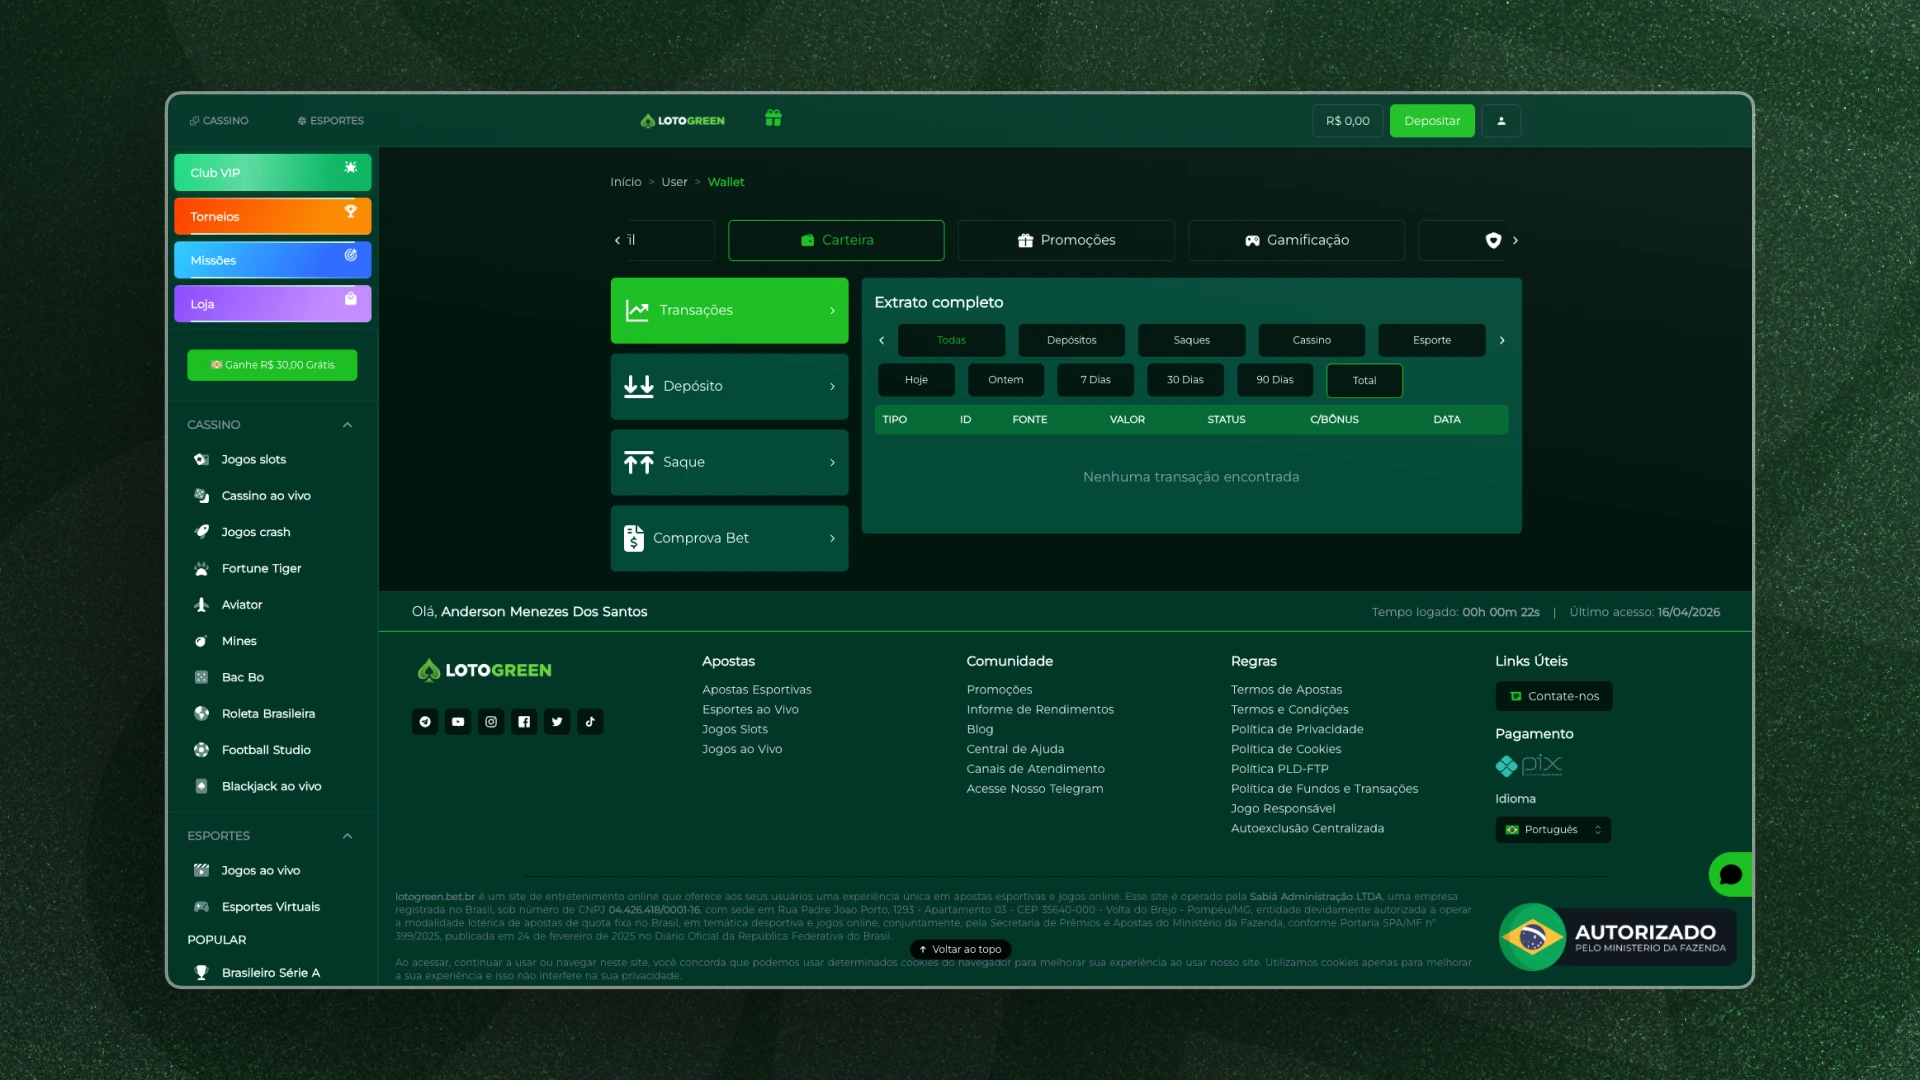
Task: Open the YouTube social icon in footer
Action: pyautogui.click(x=458, y=722)
